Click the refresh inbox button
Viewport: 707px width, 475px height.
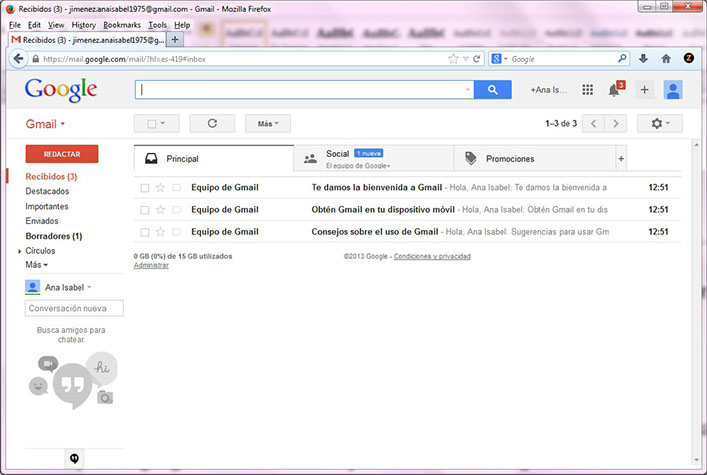tap(212, 124)
